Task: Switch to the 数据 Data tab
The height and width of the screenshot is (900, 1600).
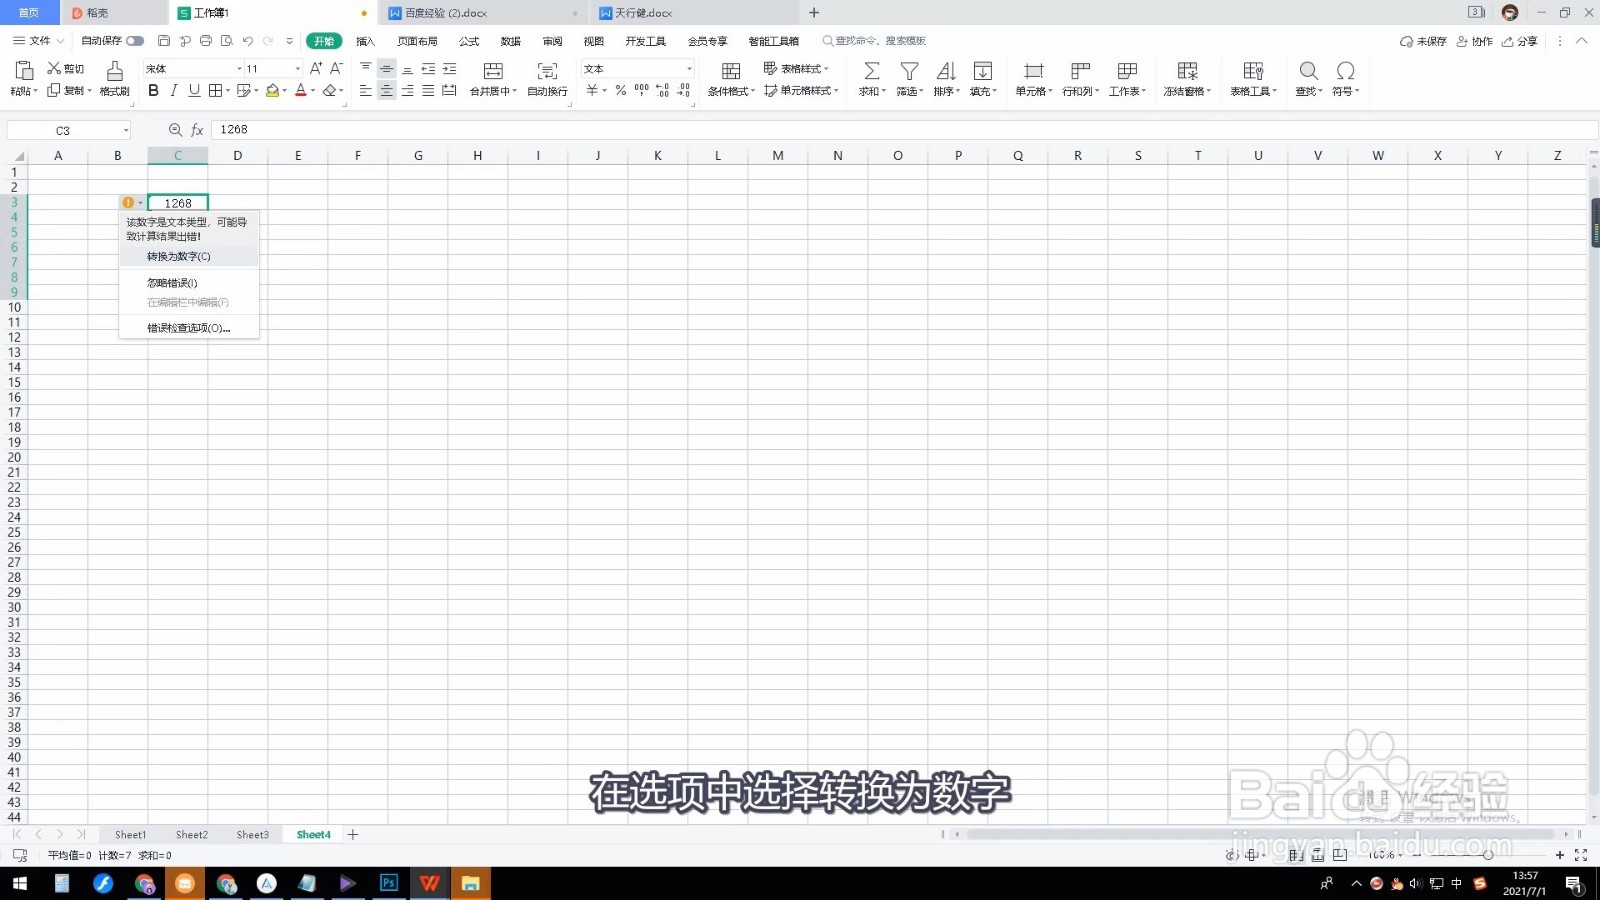Action: [511, 41]
